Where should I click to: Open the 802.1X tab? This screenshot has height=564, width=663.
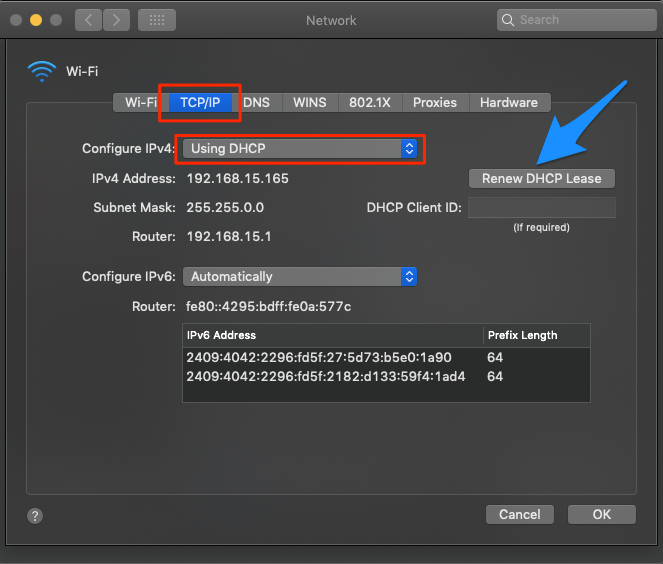click(x=370, y=103)
